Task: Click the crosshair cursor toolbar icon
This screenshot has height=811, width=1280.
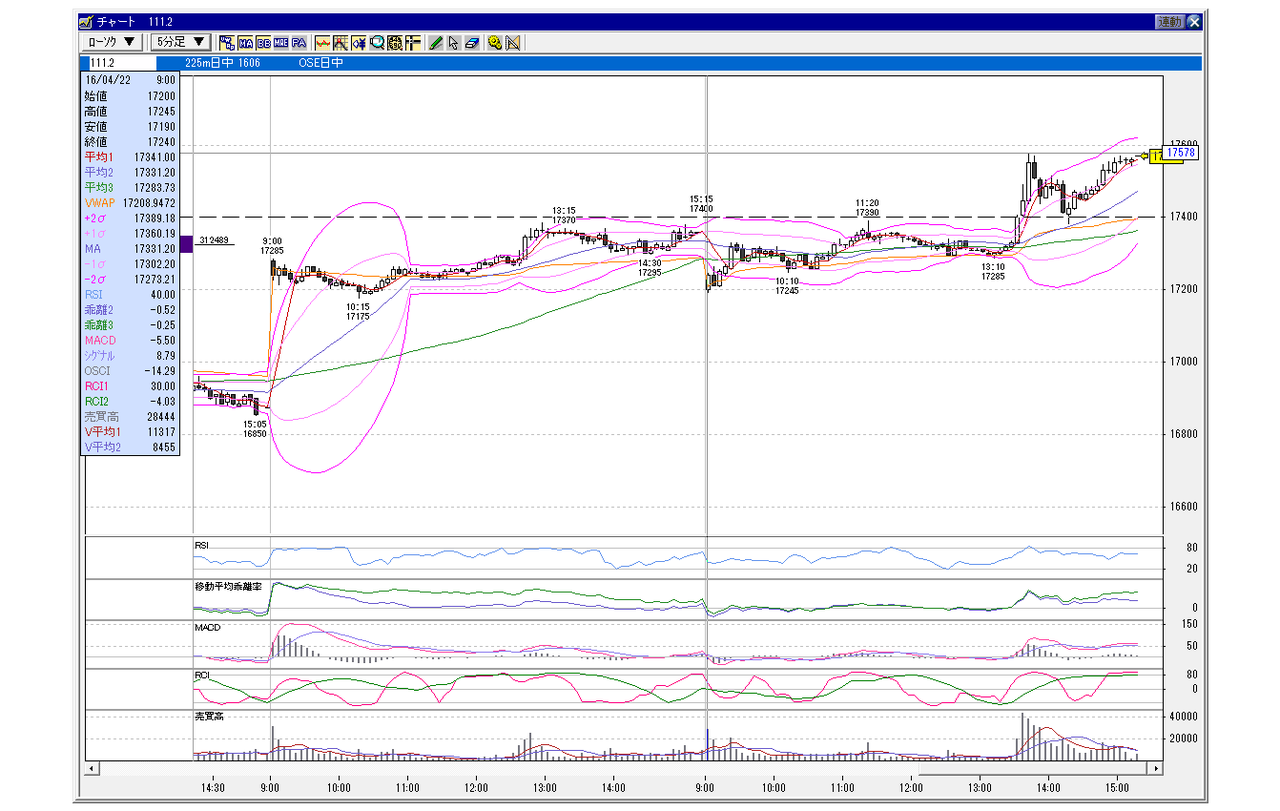Action: click(x=341, y=42)
